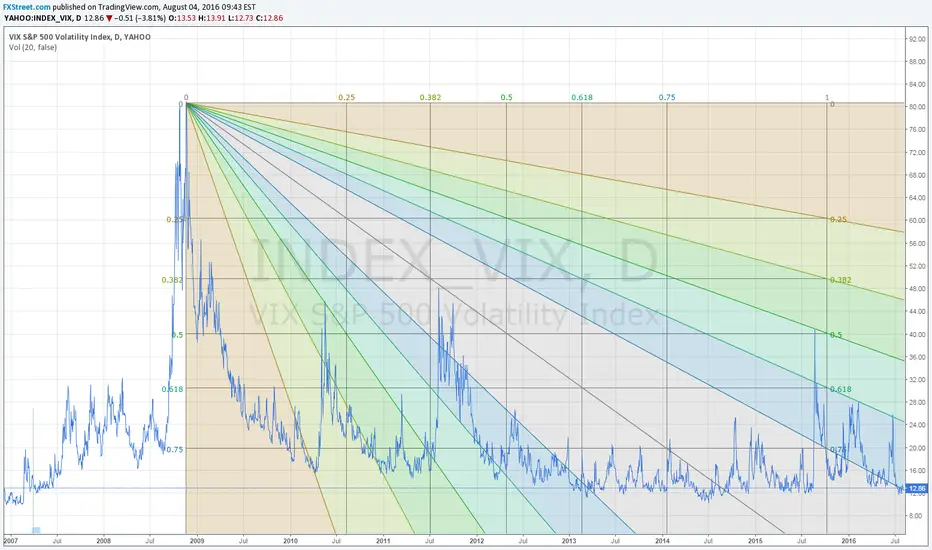The image size is (932, 550).
Task: Click the 2011 label on time axis
Action: pyautogui.click(x=383, y=541)
